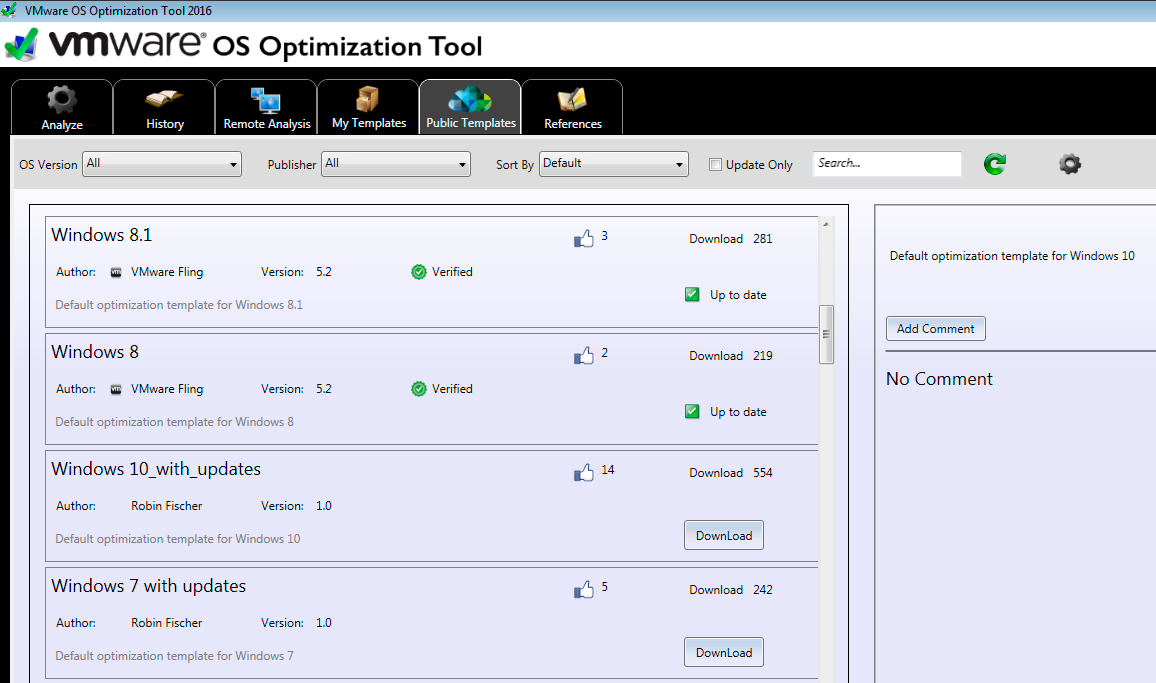Click VMware Fling author icon for Windows 8
The image size is (1156, 683).
tap(116, 389)
